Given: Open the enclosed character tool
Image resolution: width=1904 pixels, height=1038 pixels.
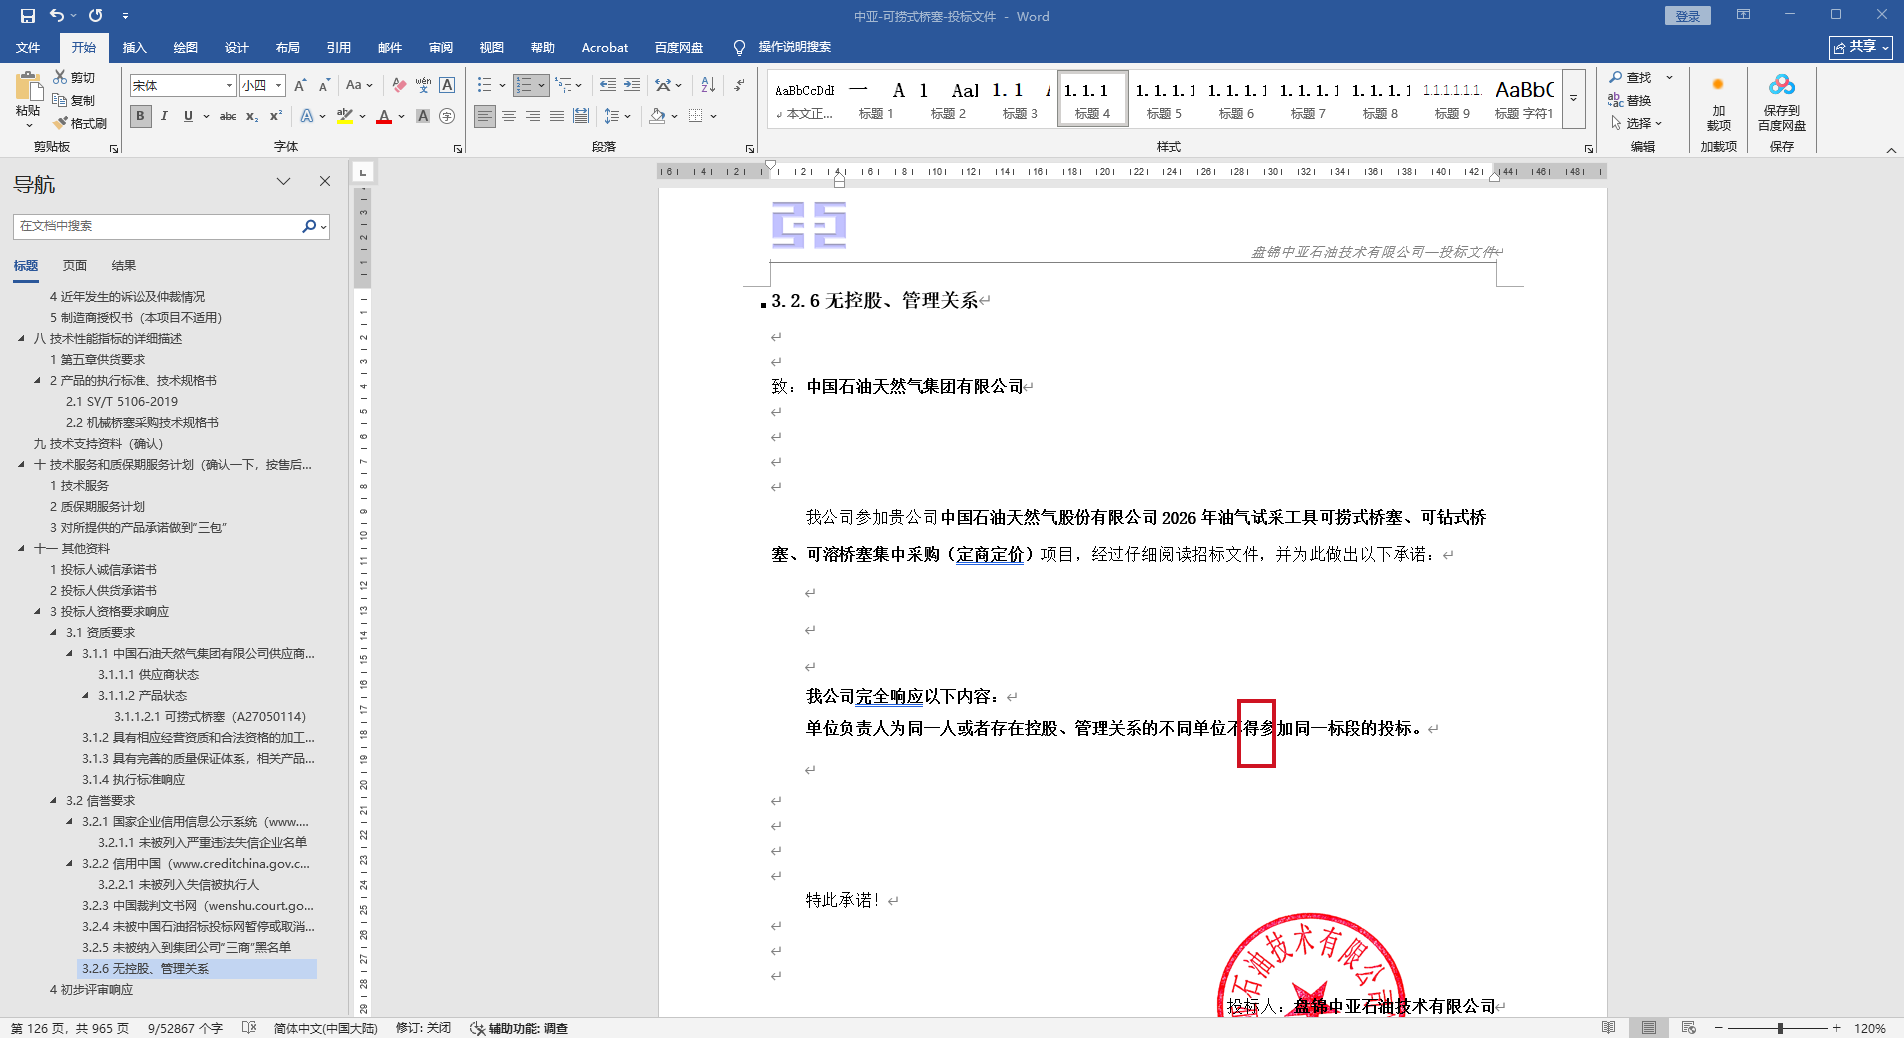Looking at the screenshot, I should pos(447,116).
